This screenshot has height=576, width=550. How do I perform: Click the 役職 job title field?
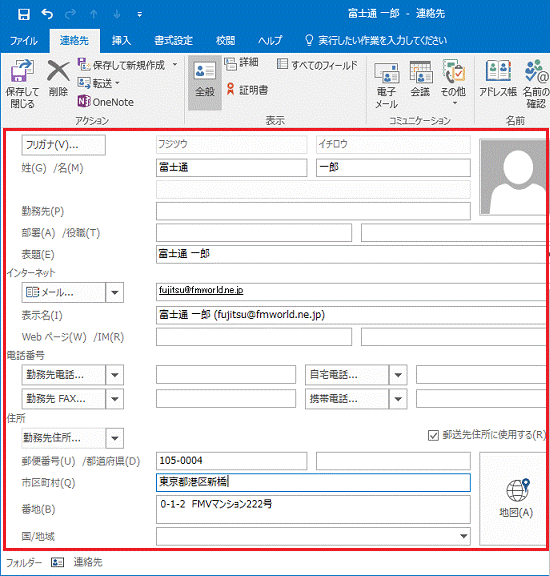tap(454, 233)
